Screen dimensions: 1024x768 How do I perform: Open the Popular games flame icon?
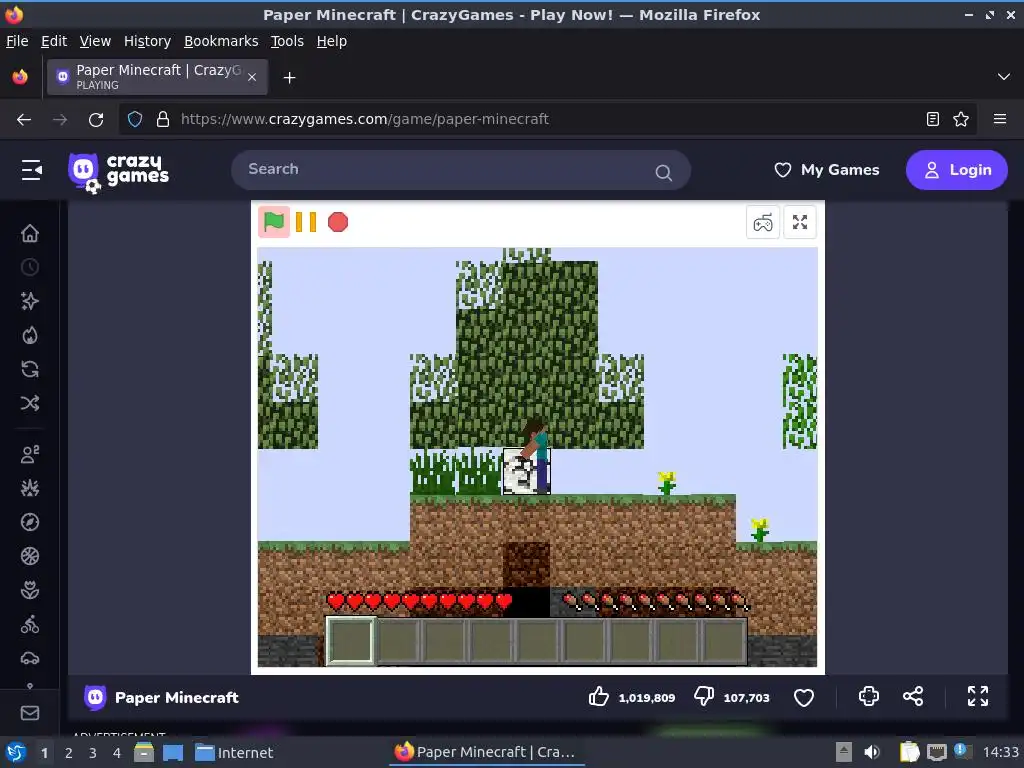click(30, 335)
